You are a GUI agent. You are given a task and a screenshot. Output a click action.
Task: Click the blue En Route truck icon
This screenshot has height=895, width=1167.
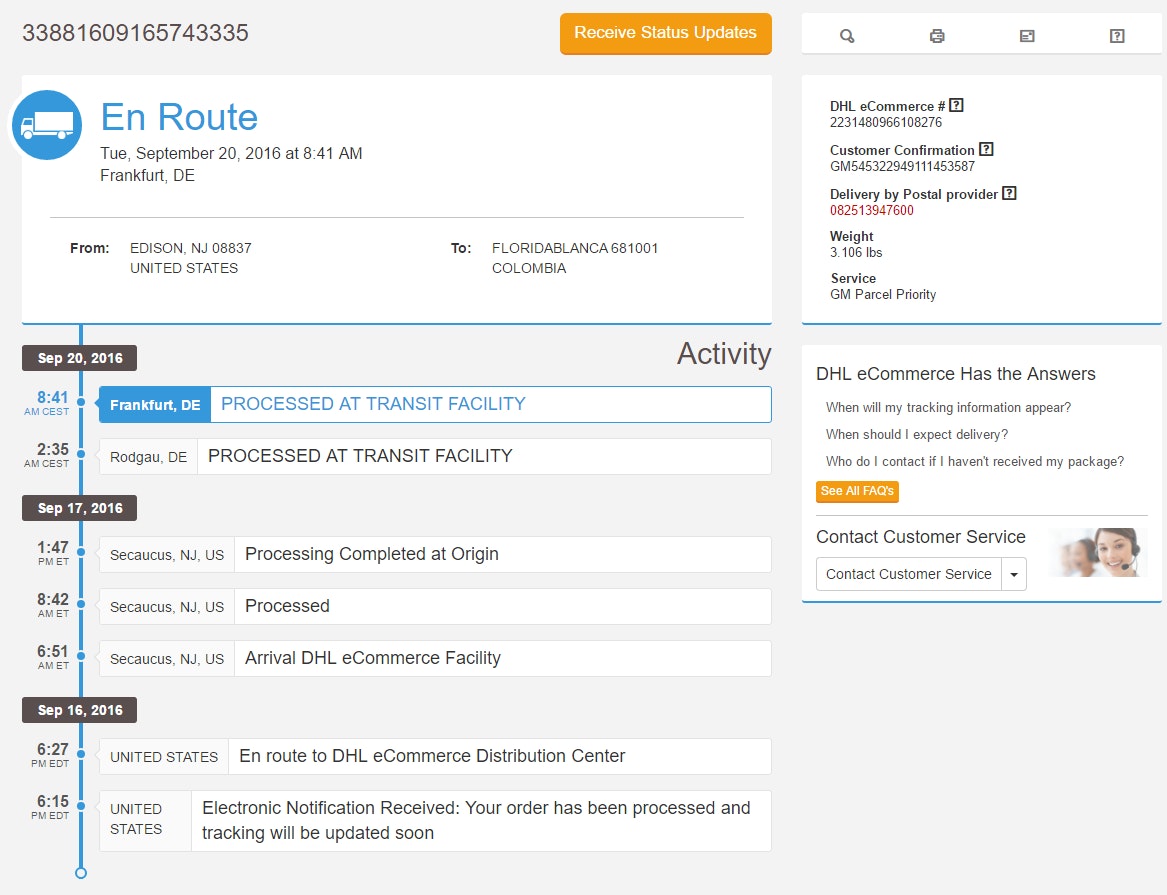[x=47, y=125]
